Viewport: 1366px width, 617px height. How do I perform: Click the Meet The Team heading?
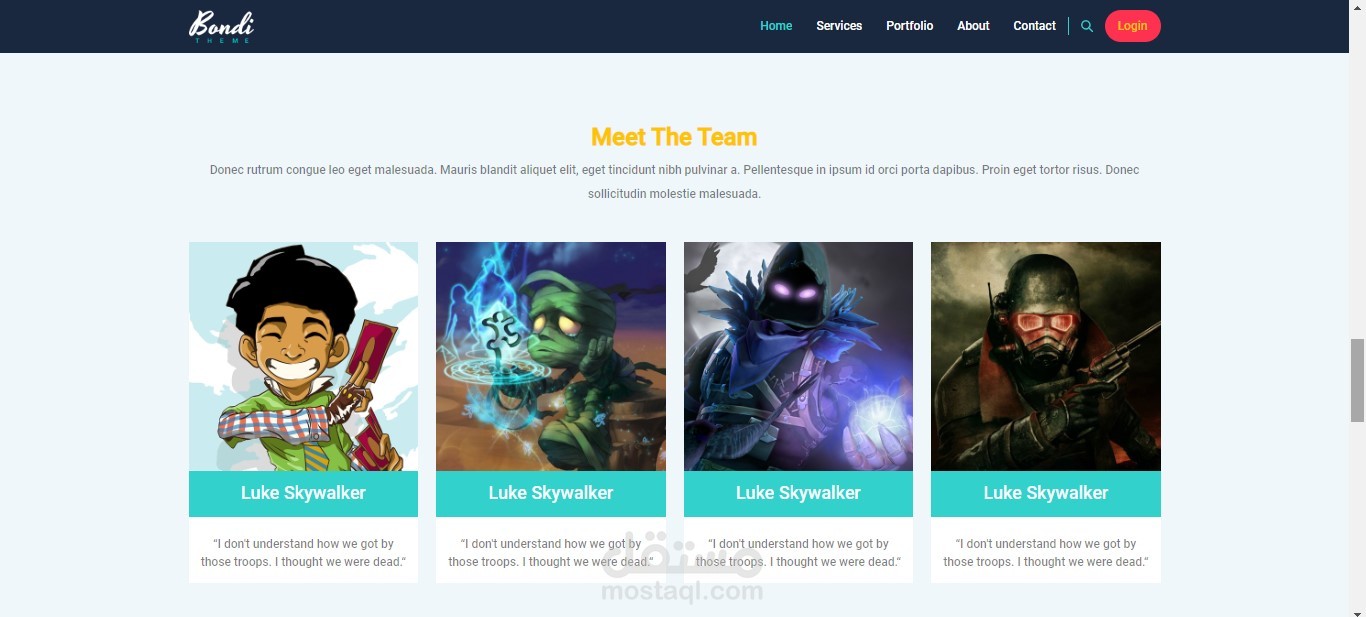(674, 137)
